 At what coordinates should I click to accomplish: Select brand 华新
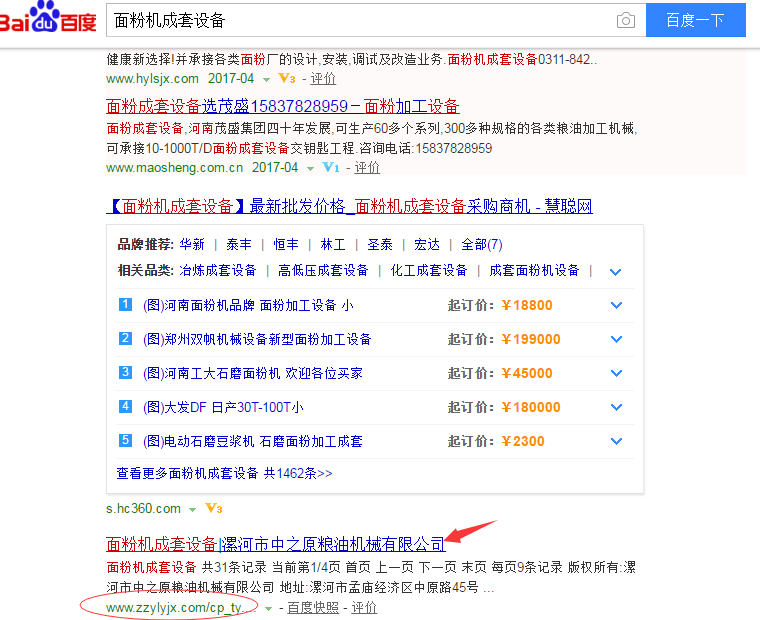(192, 244)
